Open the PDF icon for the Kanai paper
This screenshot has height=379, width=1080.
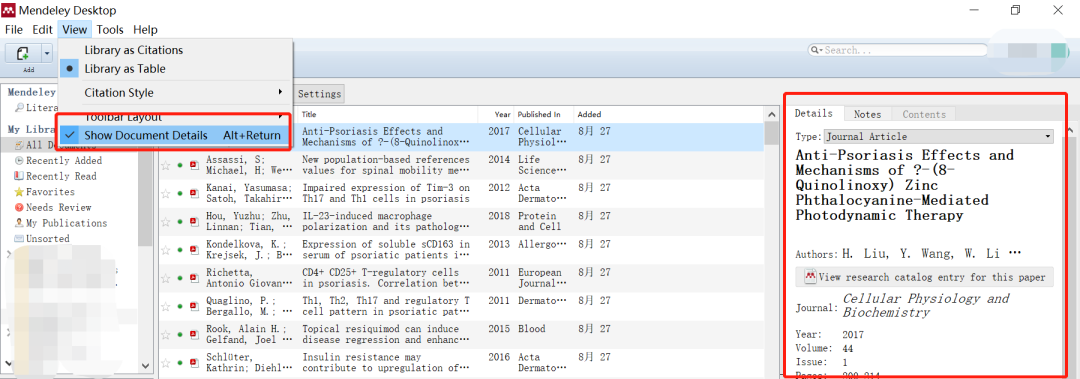point(194,193)
